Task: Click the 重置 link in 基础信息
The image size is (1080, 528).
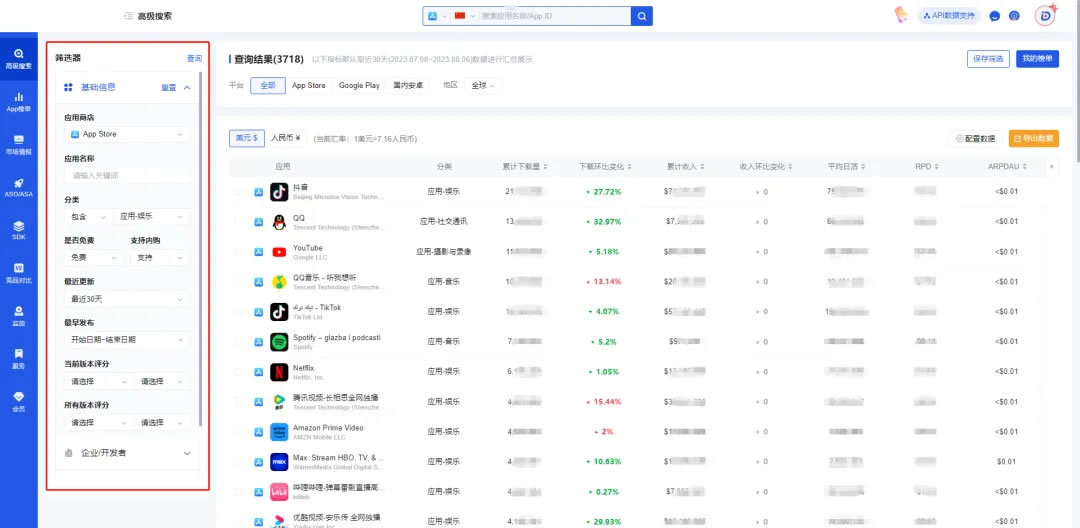Action: (x=168, y=87)
